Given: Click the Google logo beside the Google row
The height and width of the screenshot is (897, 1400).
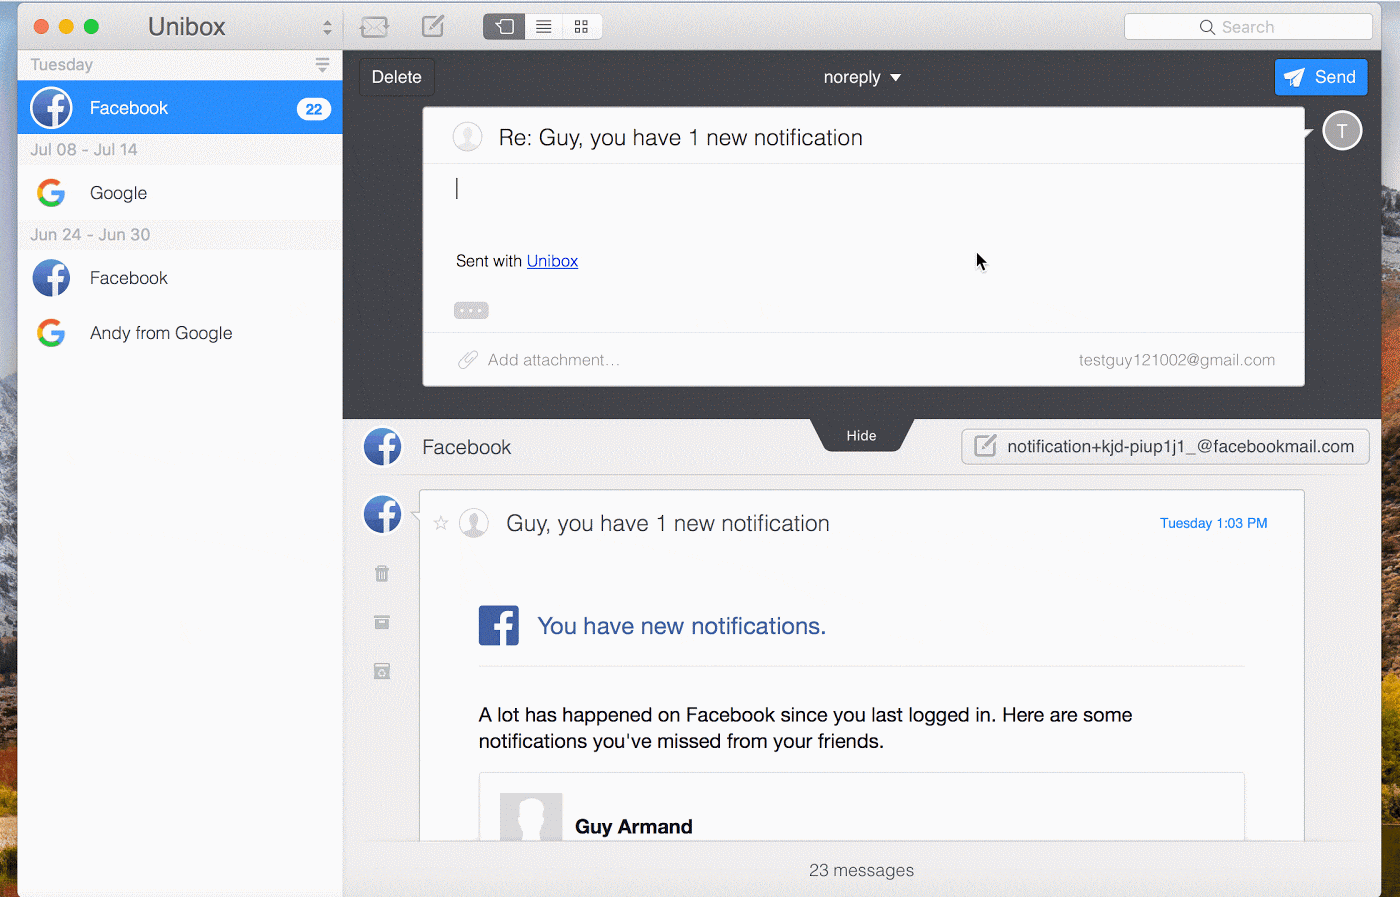Looking at the screenshot, I should pos(51,193).
